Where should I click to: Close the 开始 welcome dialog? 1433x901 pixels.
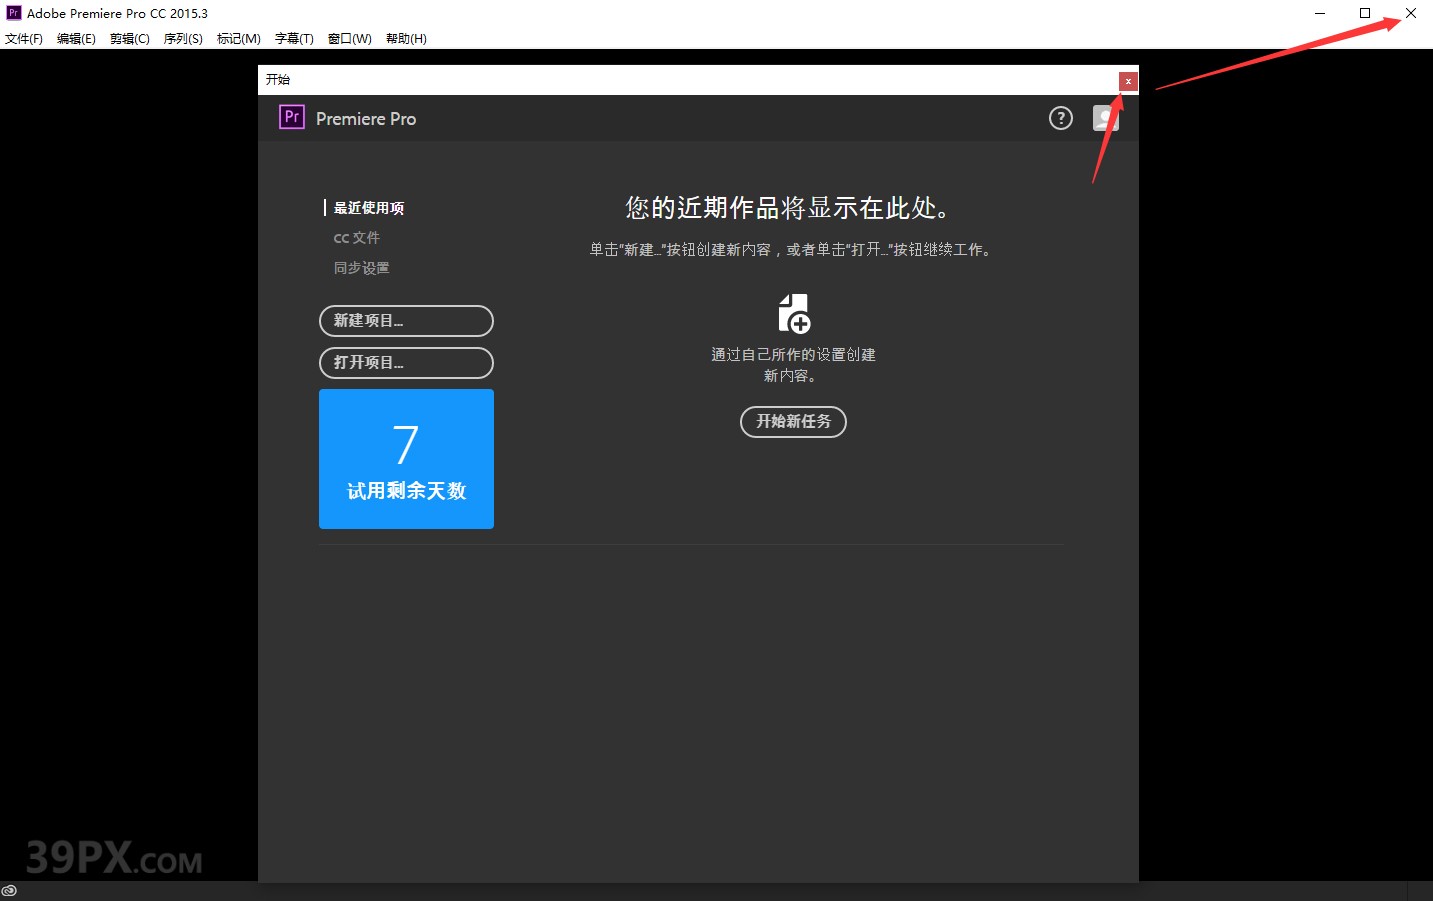1128,81
